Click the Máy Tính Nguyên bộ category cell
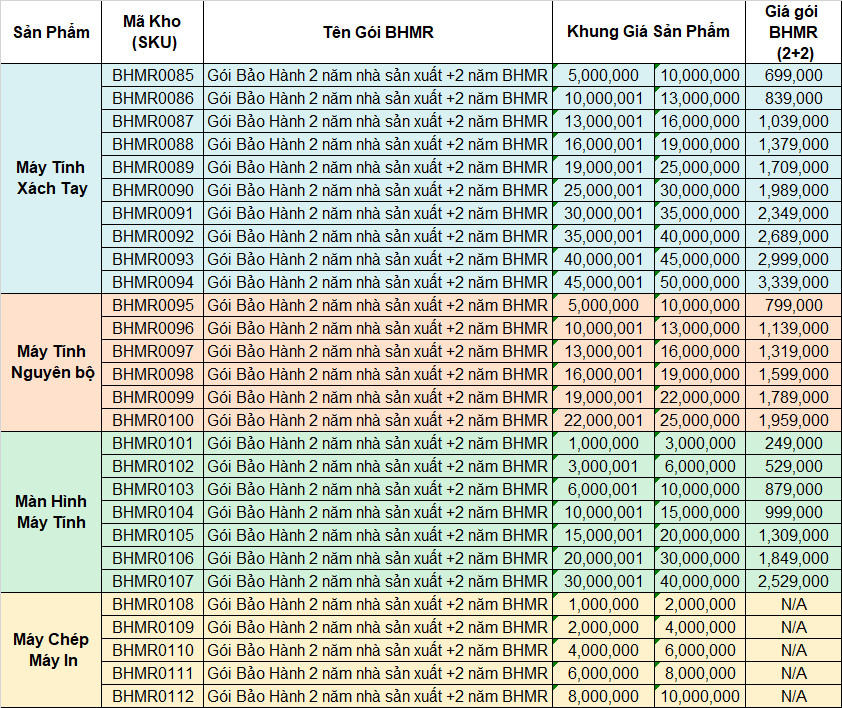Viewport: 842px width, 708px height. 51,362
